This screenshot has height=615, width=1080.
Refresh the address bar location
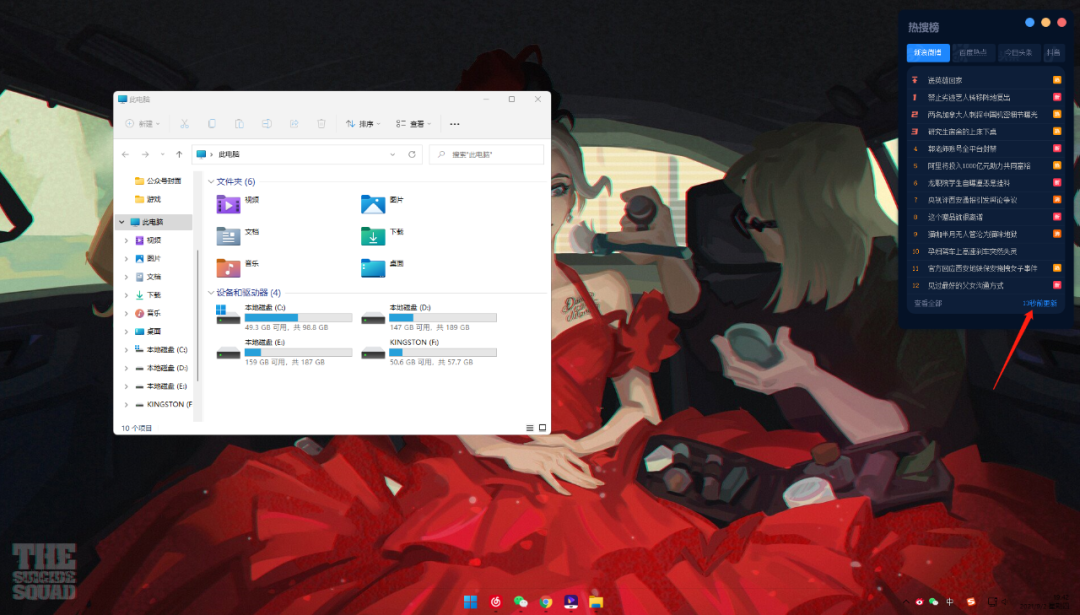tap(412, 154)
